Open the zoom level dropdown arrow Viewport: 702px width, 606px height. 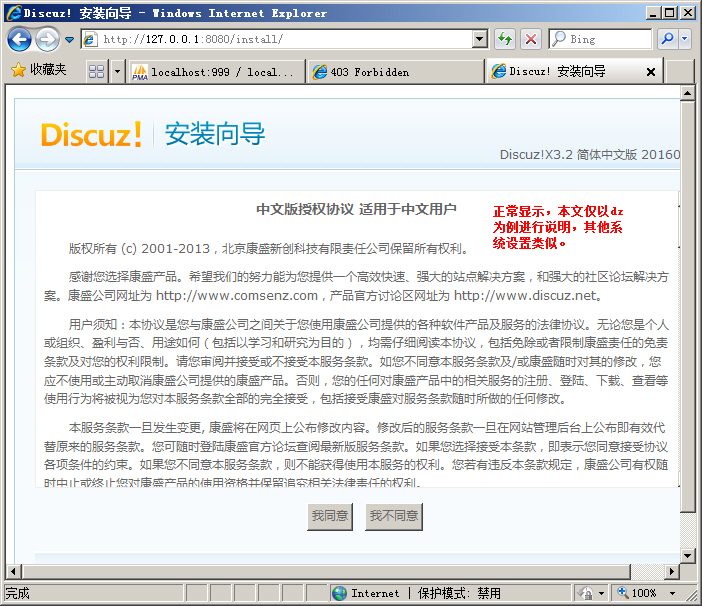672,593
